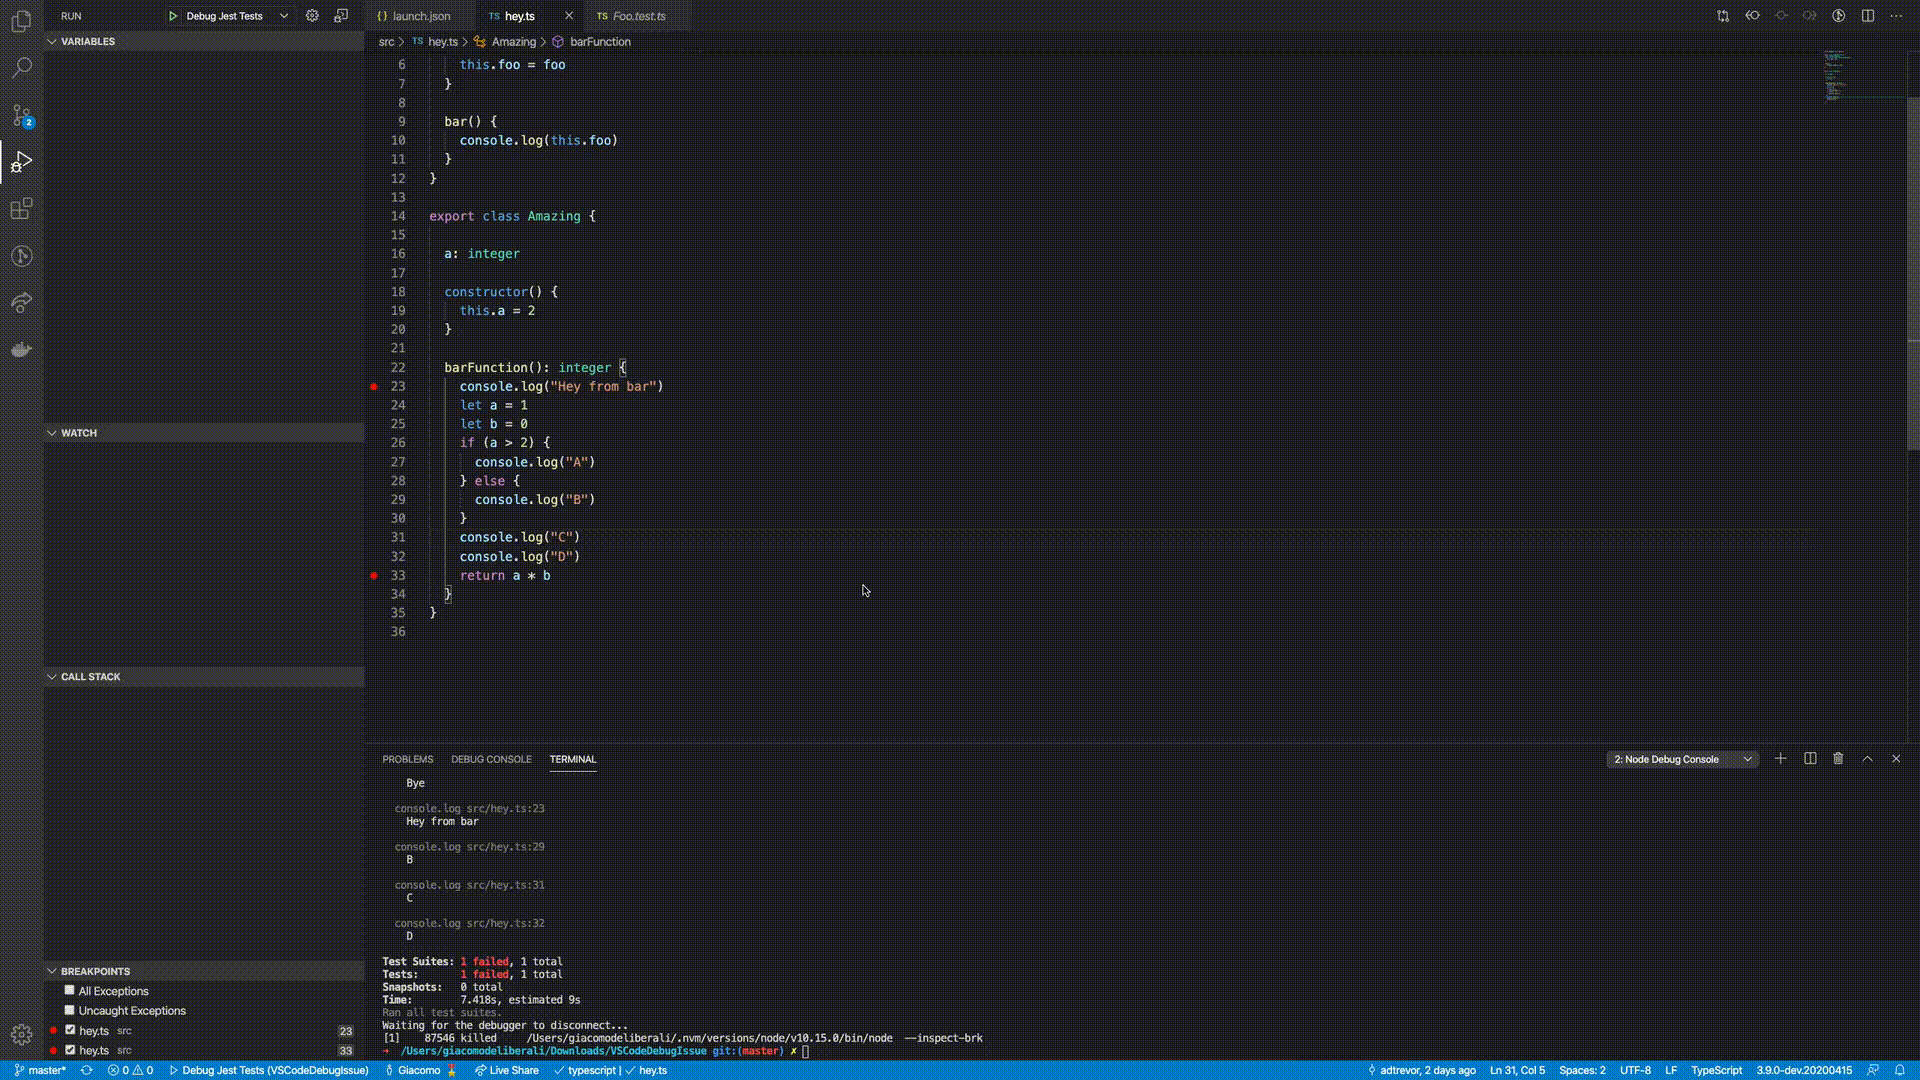Open the Explorer view in activity bar
1920x1080 pixels.
(x=21, y=21)
